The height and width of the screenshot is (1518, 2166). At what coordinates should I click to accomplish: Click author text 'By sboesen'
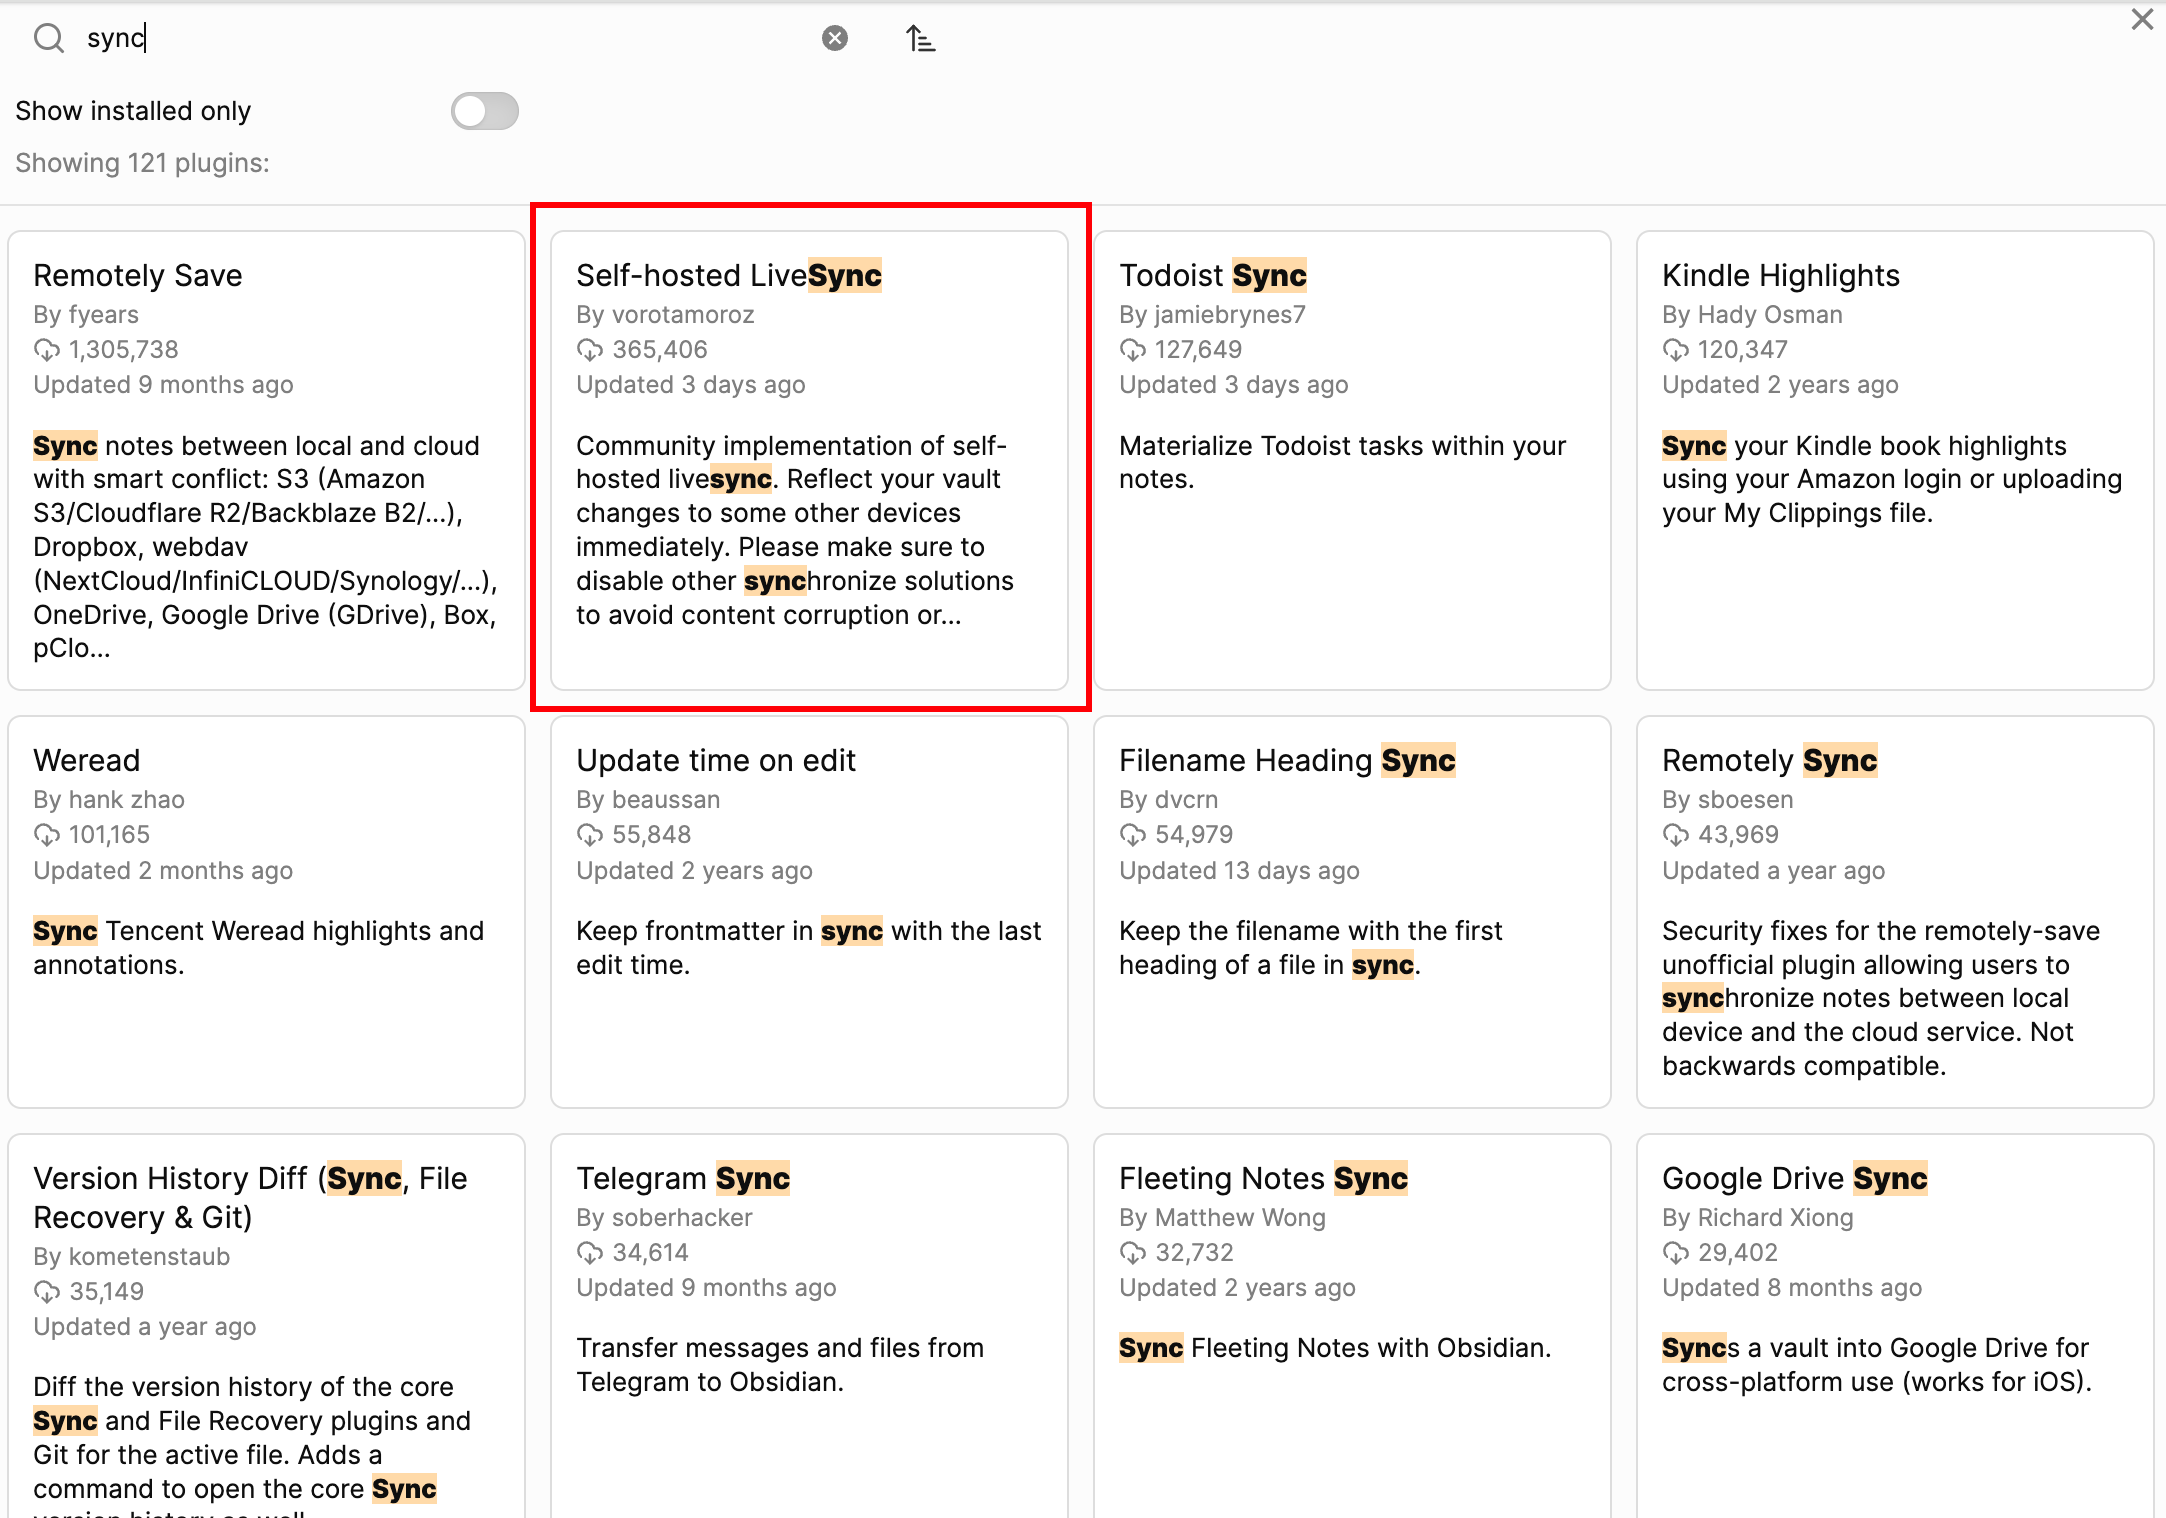1728,800
